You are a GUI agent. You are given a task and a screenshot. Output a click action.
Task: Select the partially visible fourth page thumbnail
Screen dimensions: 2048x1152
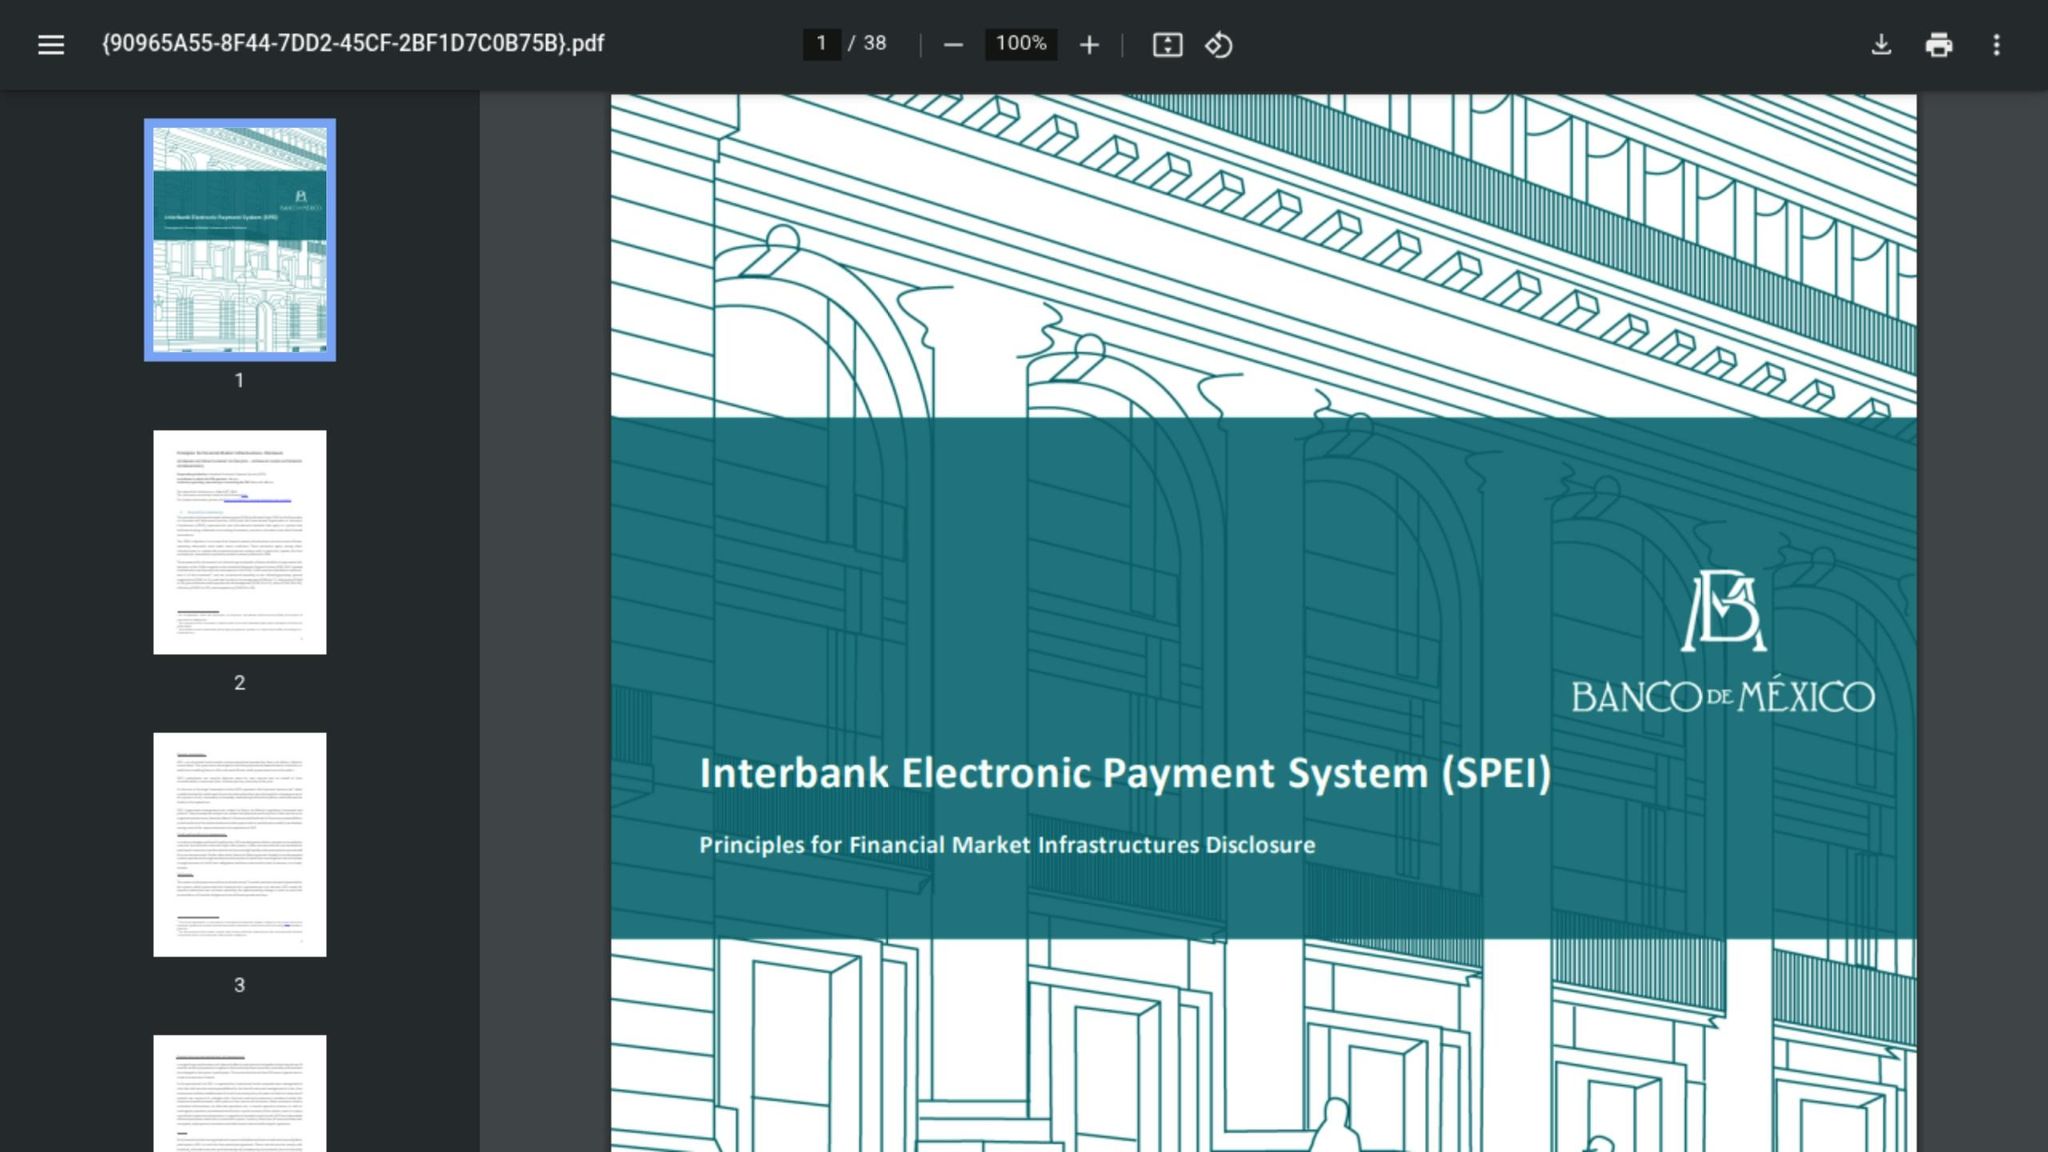240,1093
